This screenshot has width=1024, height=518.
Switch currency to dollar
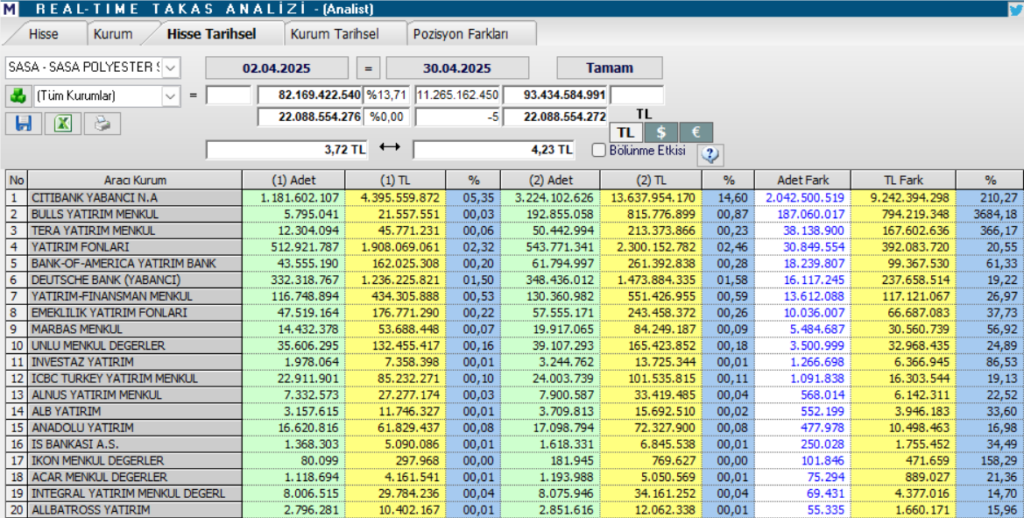pos(661,132)
